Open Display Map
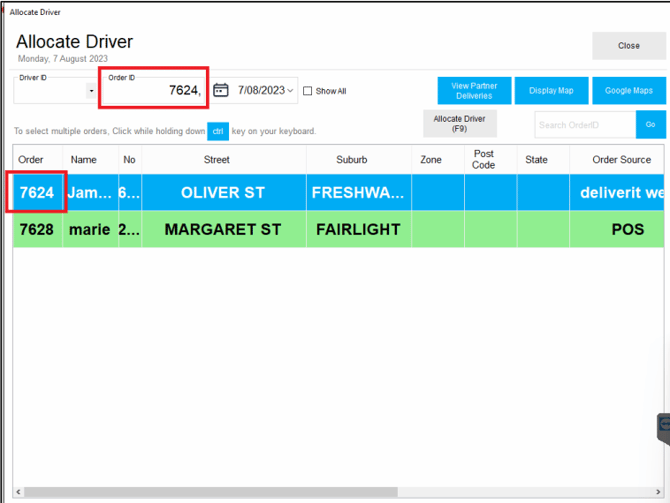 click(551, 90)
